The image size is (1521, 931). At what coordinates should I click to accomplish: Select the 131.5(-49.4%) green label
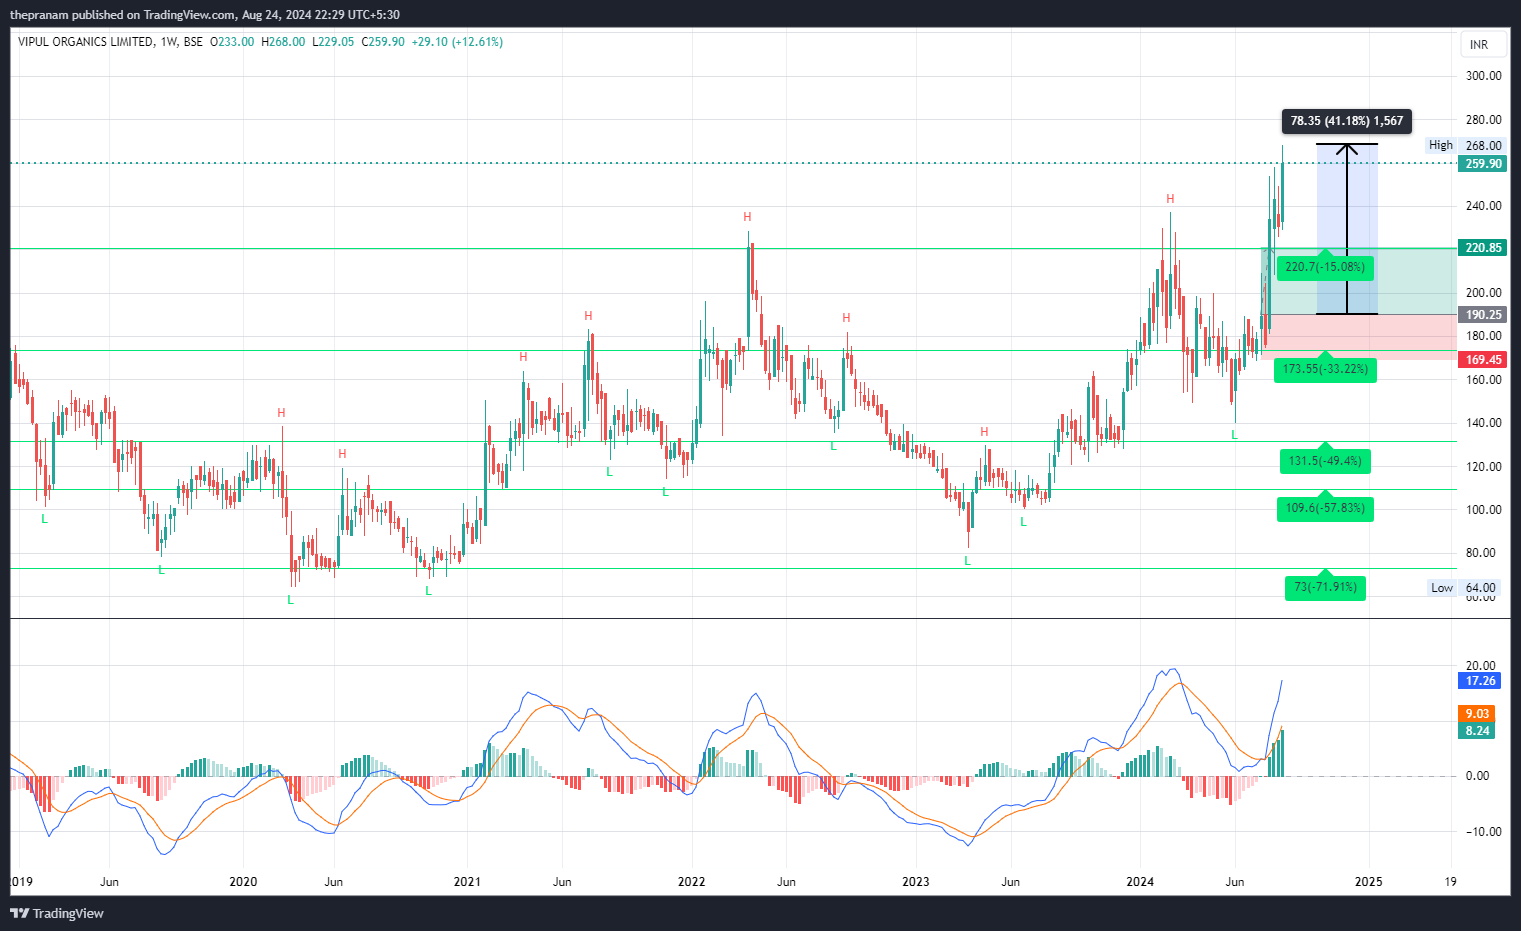(x=1325, y=462)
